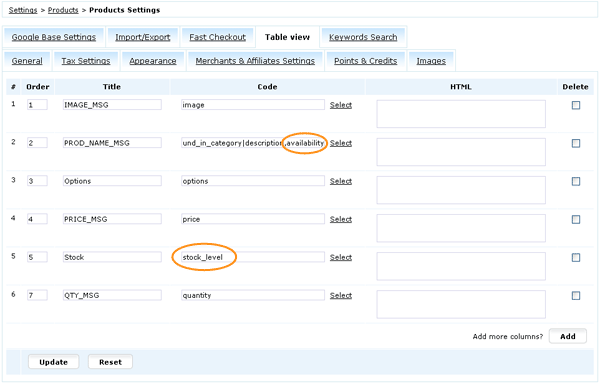Focus the Order field of Options row
This screenshot has height=384, width=600.
pos(37,181)
